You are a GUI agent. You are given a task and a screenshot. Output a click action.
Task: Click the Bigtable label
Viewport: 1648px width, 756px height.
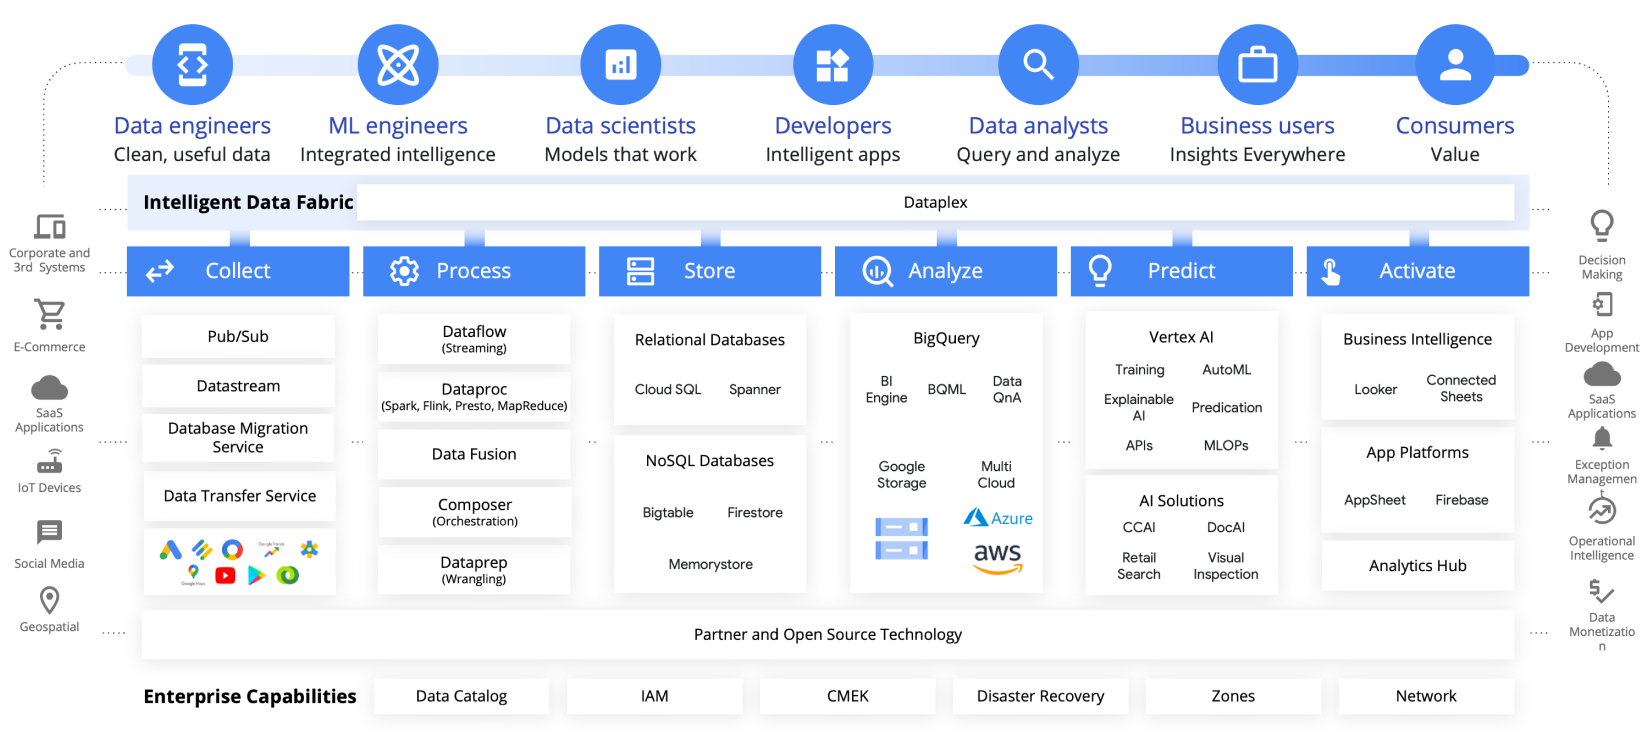668,513
